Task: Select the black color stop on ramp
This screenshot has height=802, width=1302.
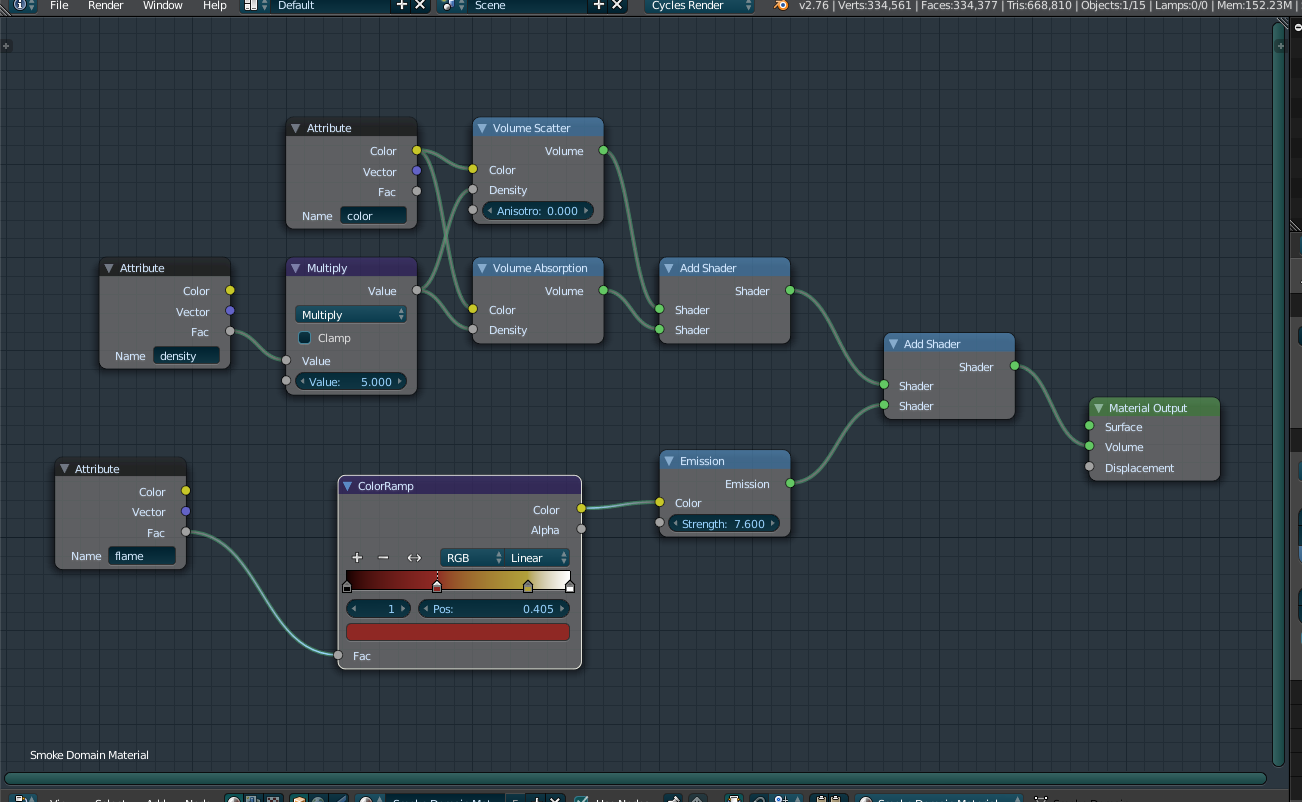Action: pos(347,586)
